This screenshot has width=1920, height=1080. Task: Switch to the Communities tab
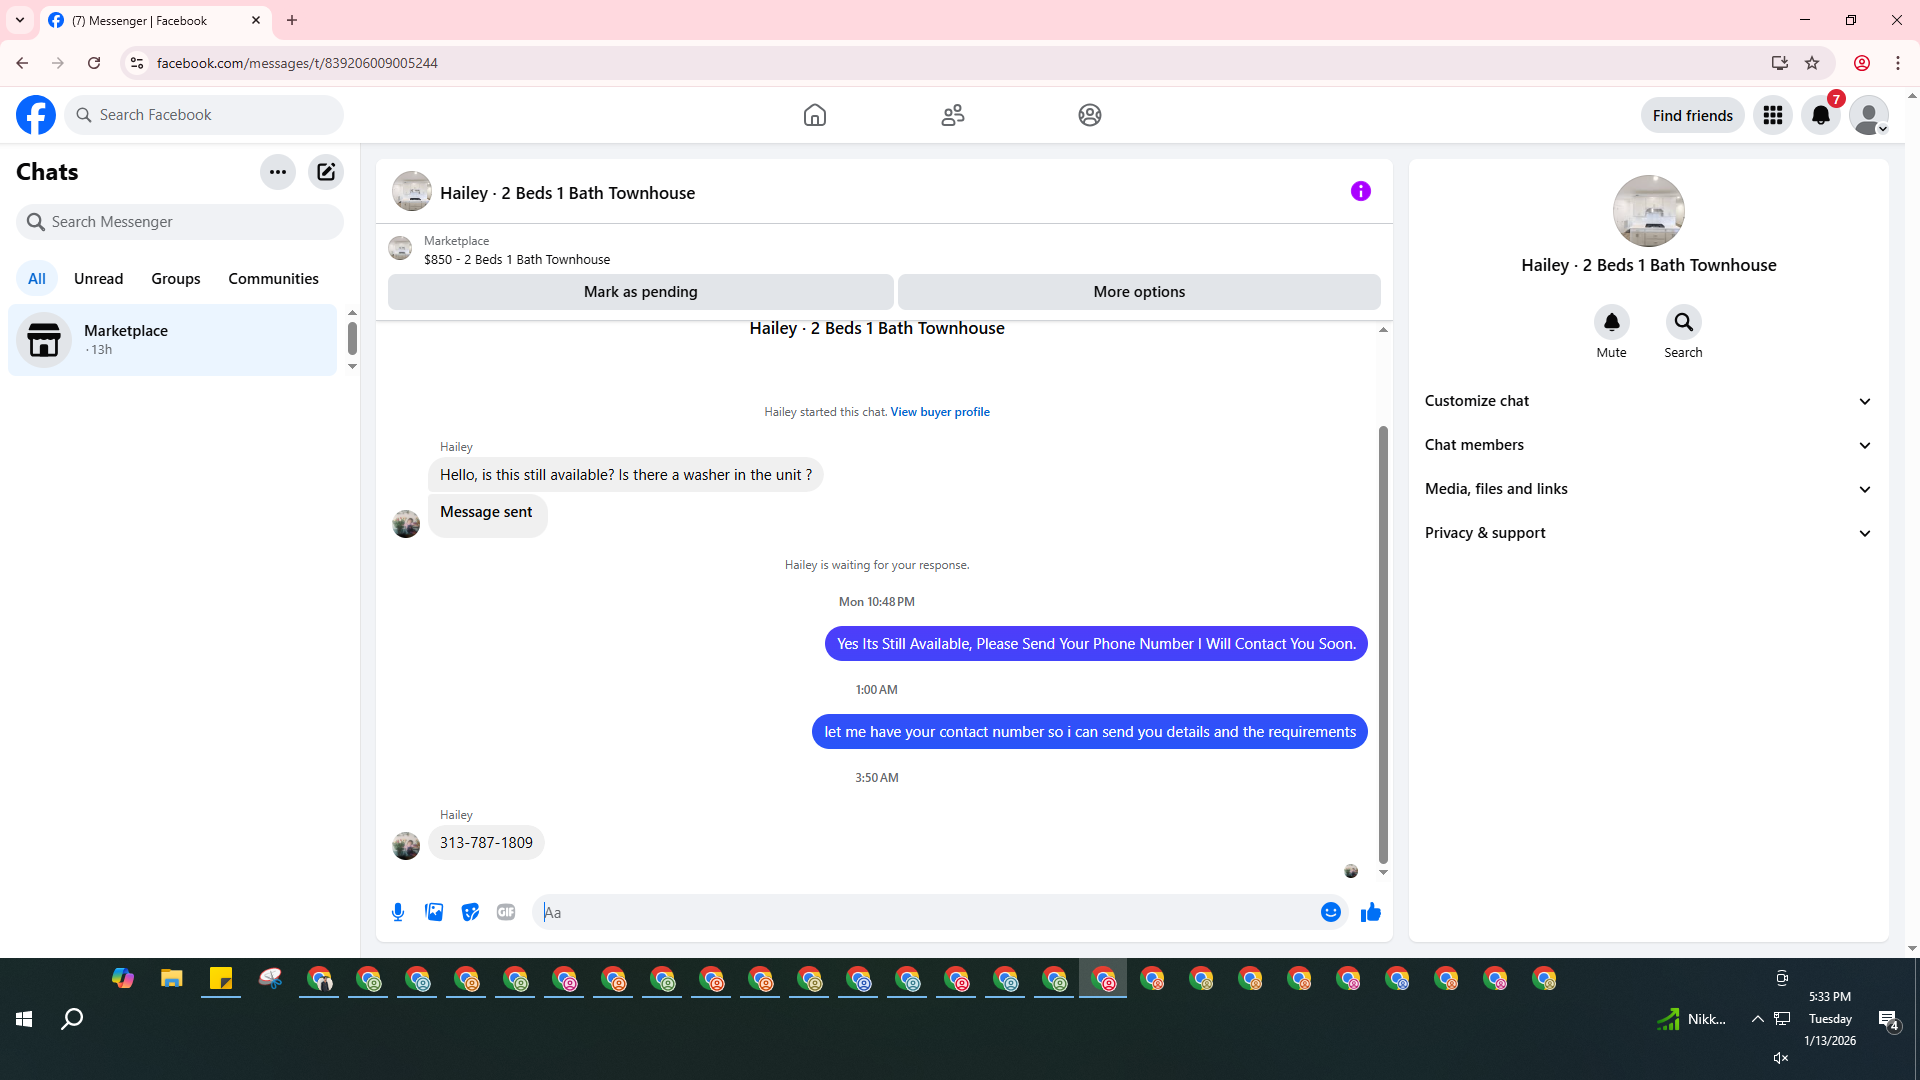(x=273, y=279)
